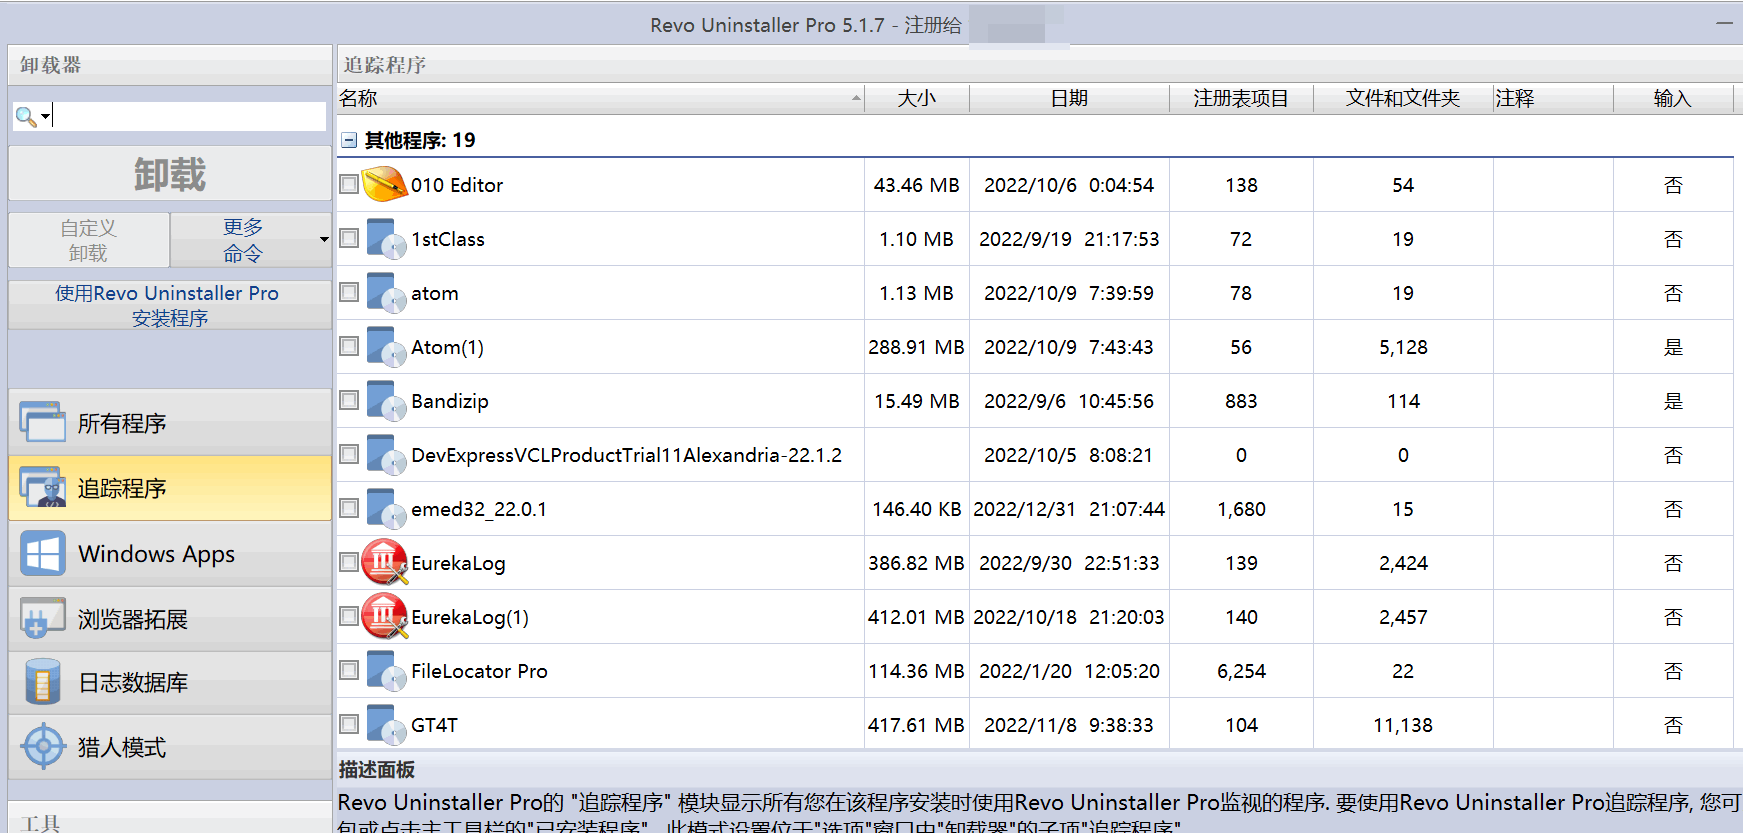Viewport: 1743px width, 833px height.
Task: Click the 010 Editor program icon
Action: point(385,185)
